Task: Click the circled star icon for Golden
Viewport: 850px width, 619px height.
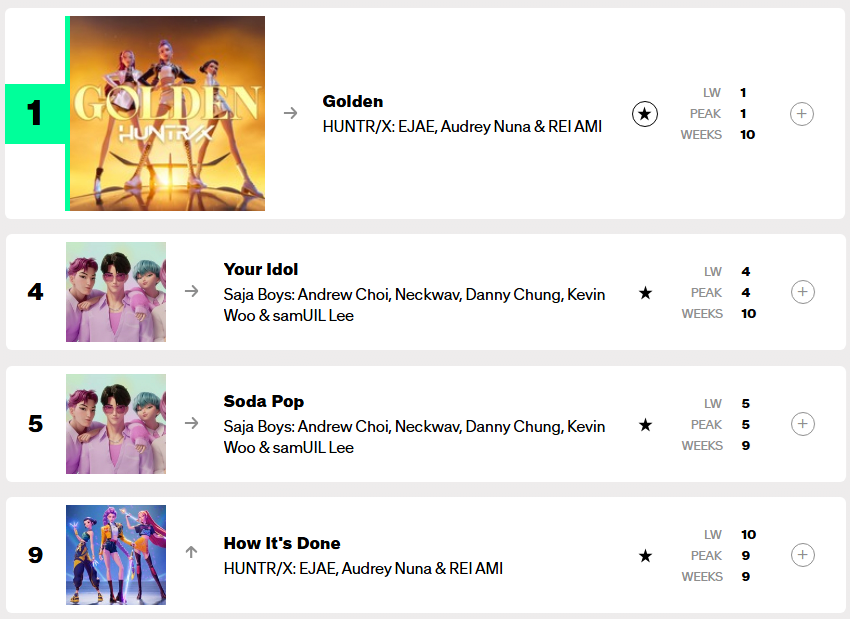Action: (645, 114)
